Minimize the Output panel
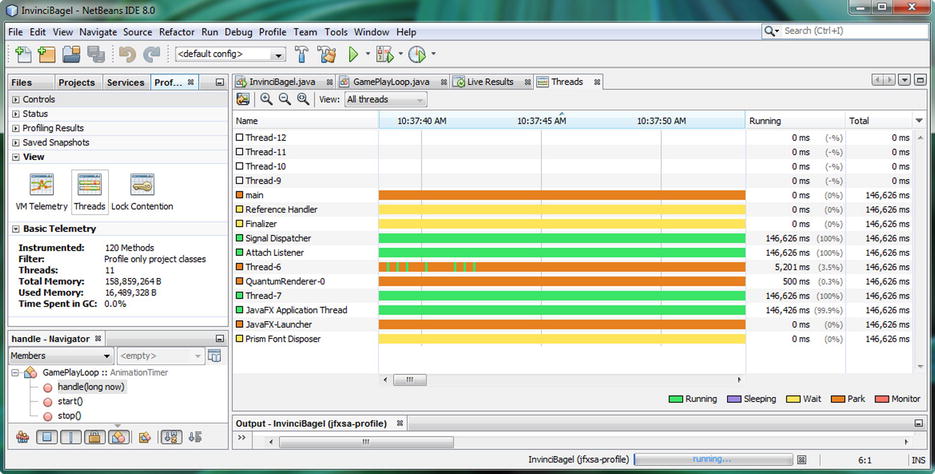 [x=919, y=423]
